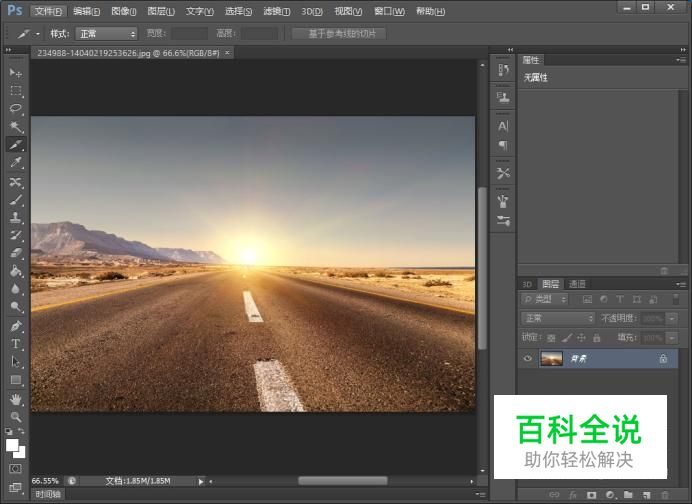This screenshot has height=504, width=692.
Task: Select the Magic Wand tool
Action: click(x=16, y=127)
